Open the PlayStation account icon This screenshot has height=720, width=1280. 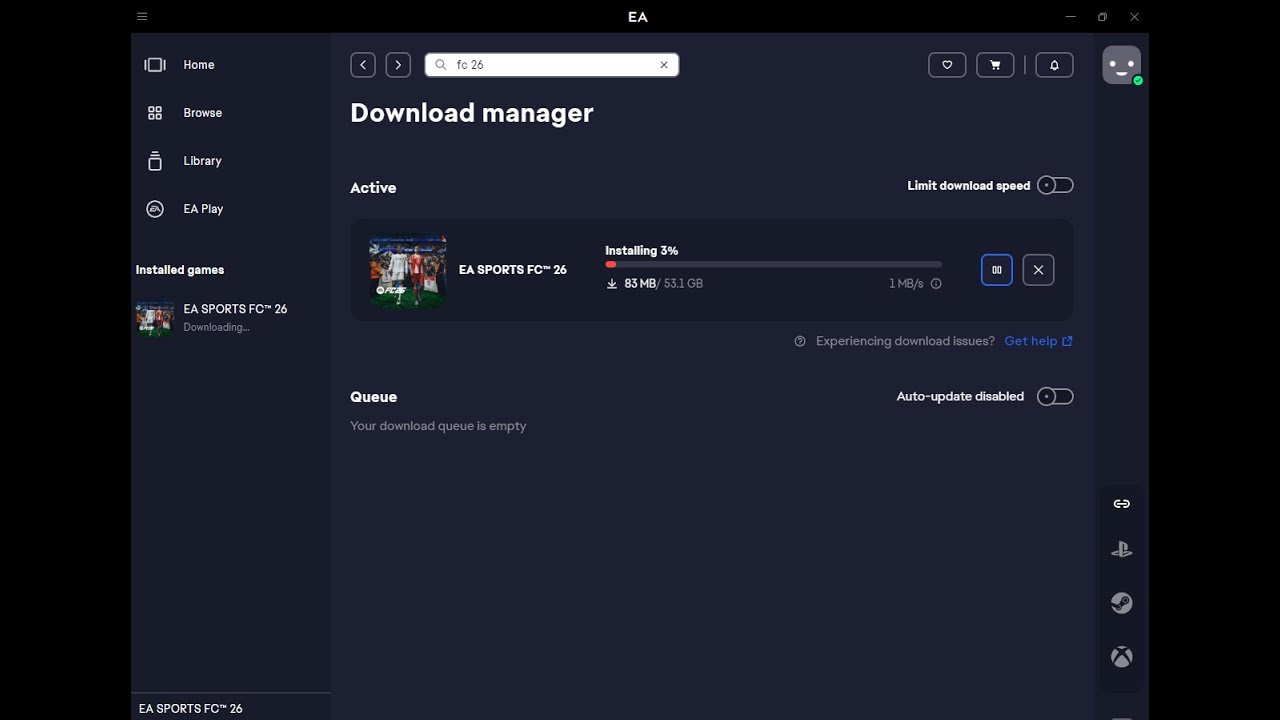[x=1122, y=549]
